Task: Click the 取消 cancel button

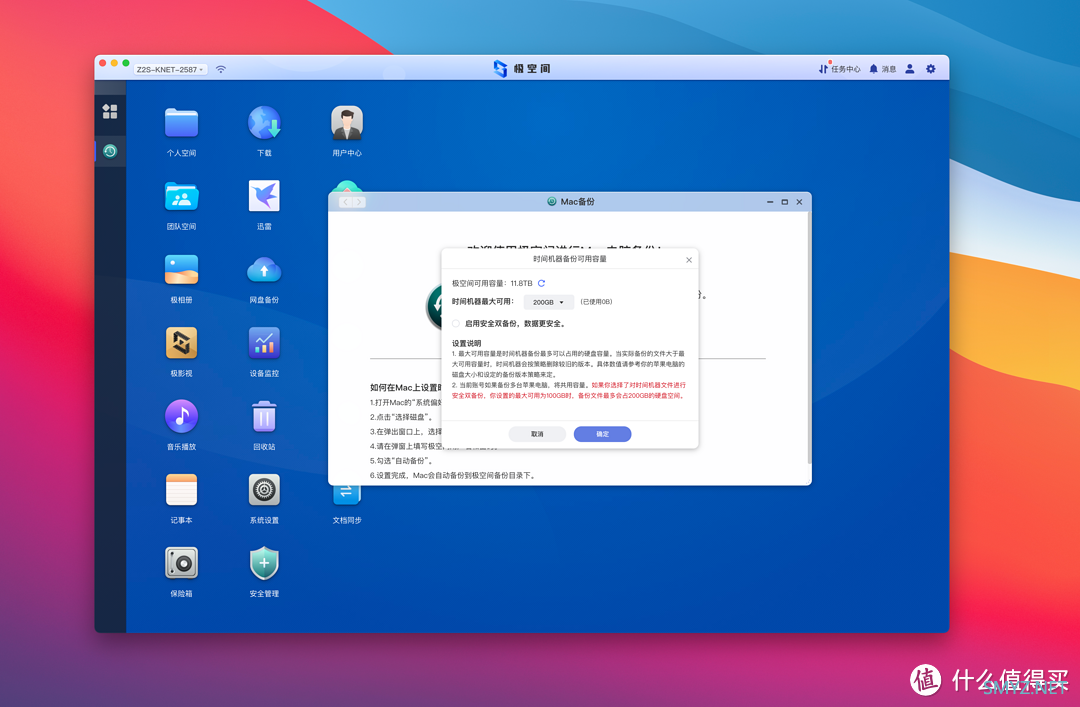Action: [x=537, y=434]
